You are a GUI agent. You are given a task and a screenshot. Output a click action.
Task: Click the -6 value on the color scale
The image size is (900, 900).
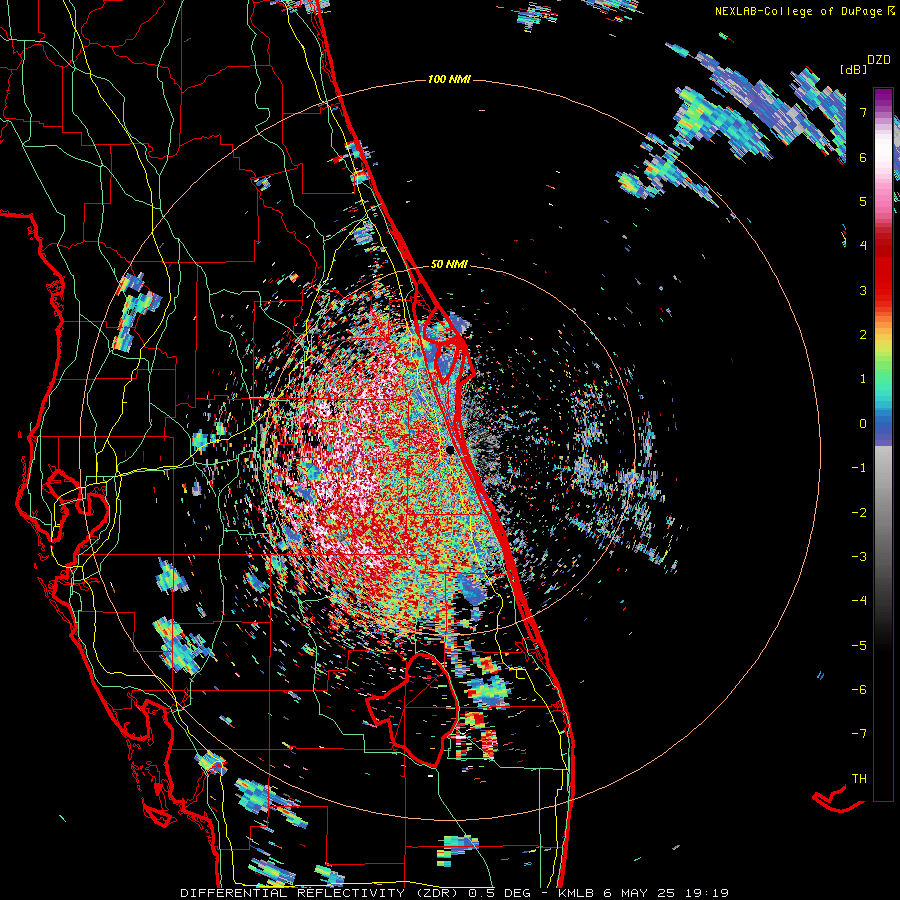pos(859,690)
